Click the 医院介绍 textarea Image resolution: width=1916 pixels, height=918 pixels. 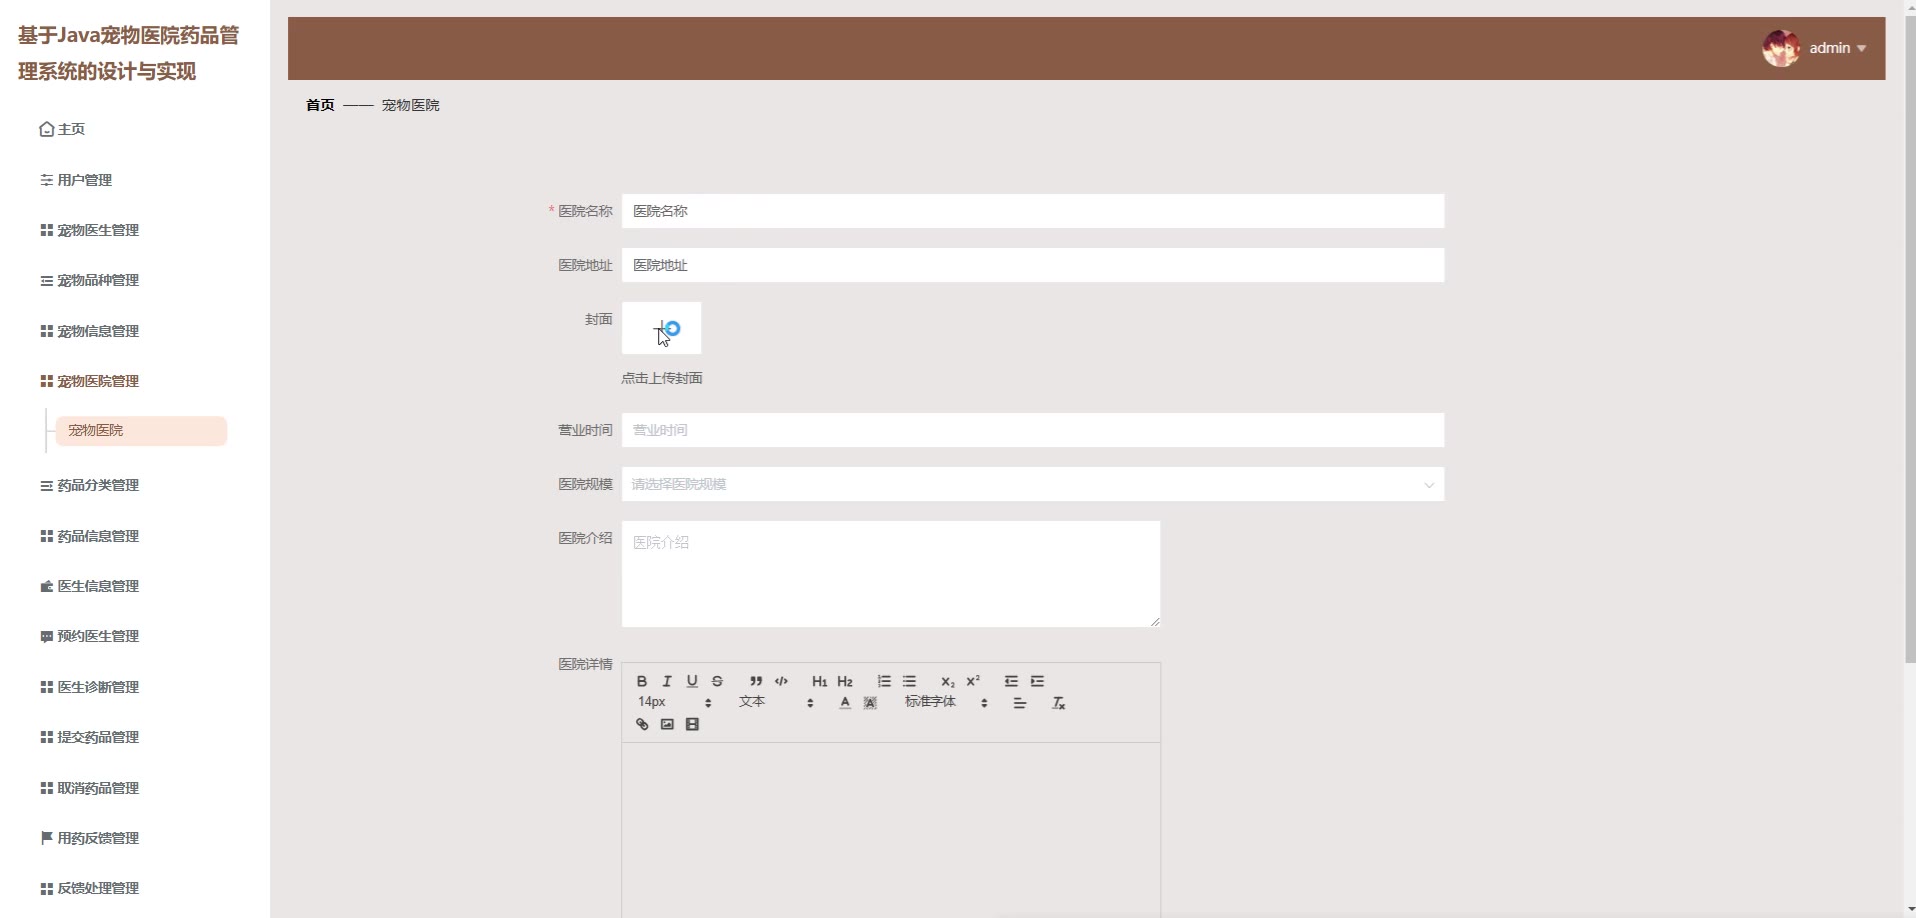tap(891, 574)
